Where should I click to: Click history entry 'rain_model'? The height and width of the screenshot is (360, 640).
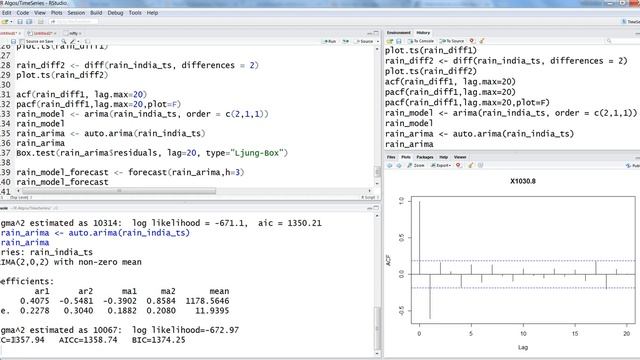409,123
